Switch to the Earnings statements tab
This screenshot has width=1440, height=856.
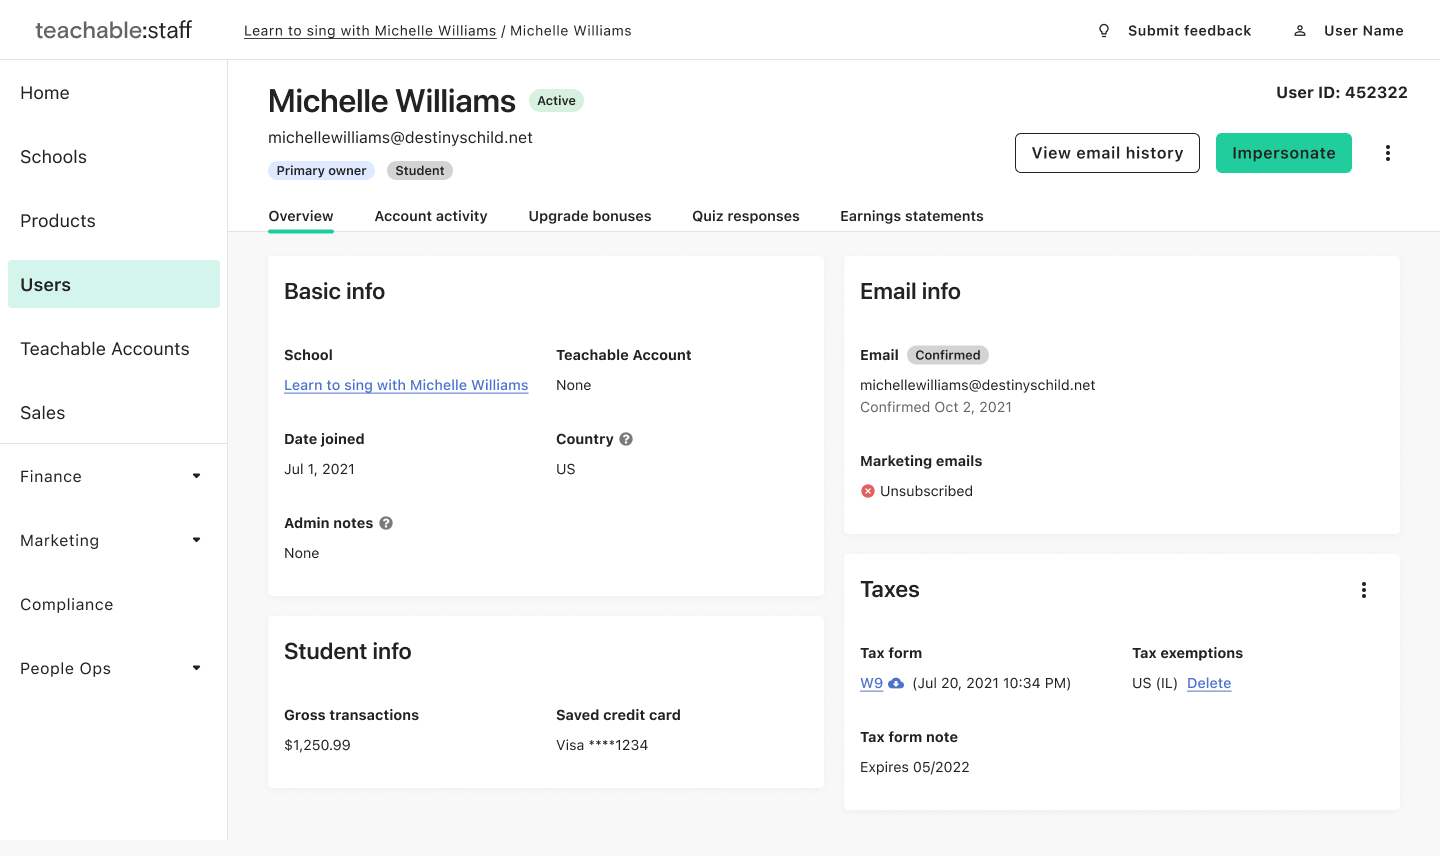912,216
